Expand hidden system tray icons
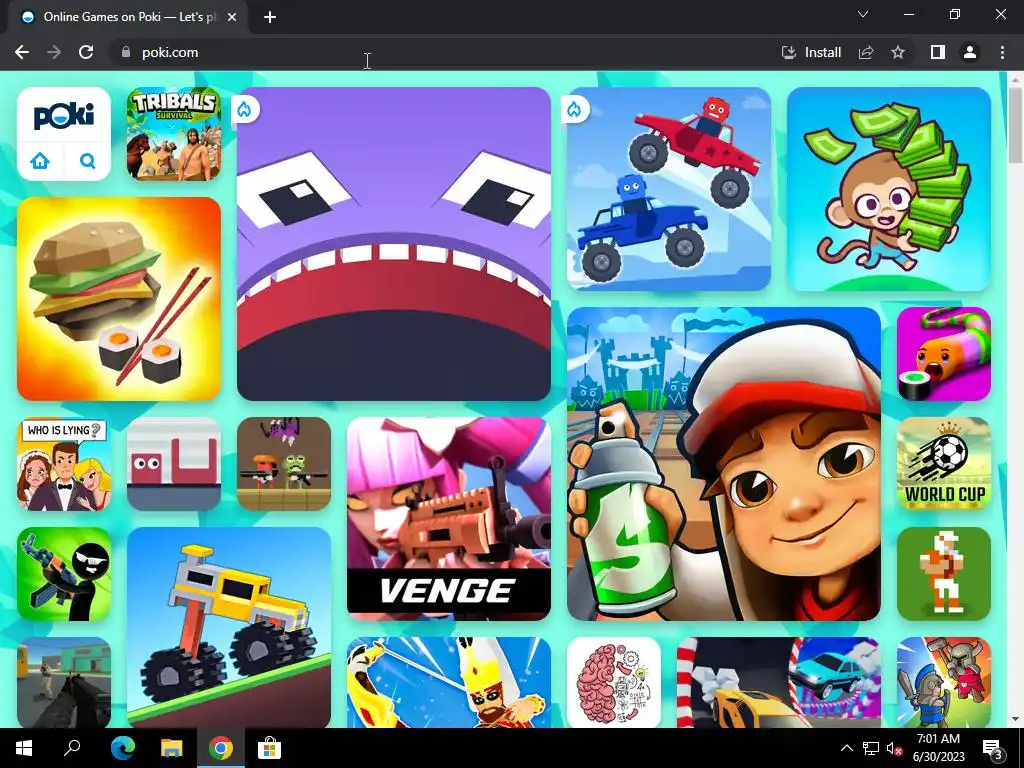The image size is (1024, 768). [846, 748]
